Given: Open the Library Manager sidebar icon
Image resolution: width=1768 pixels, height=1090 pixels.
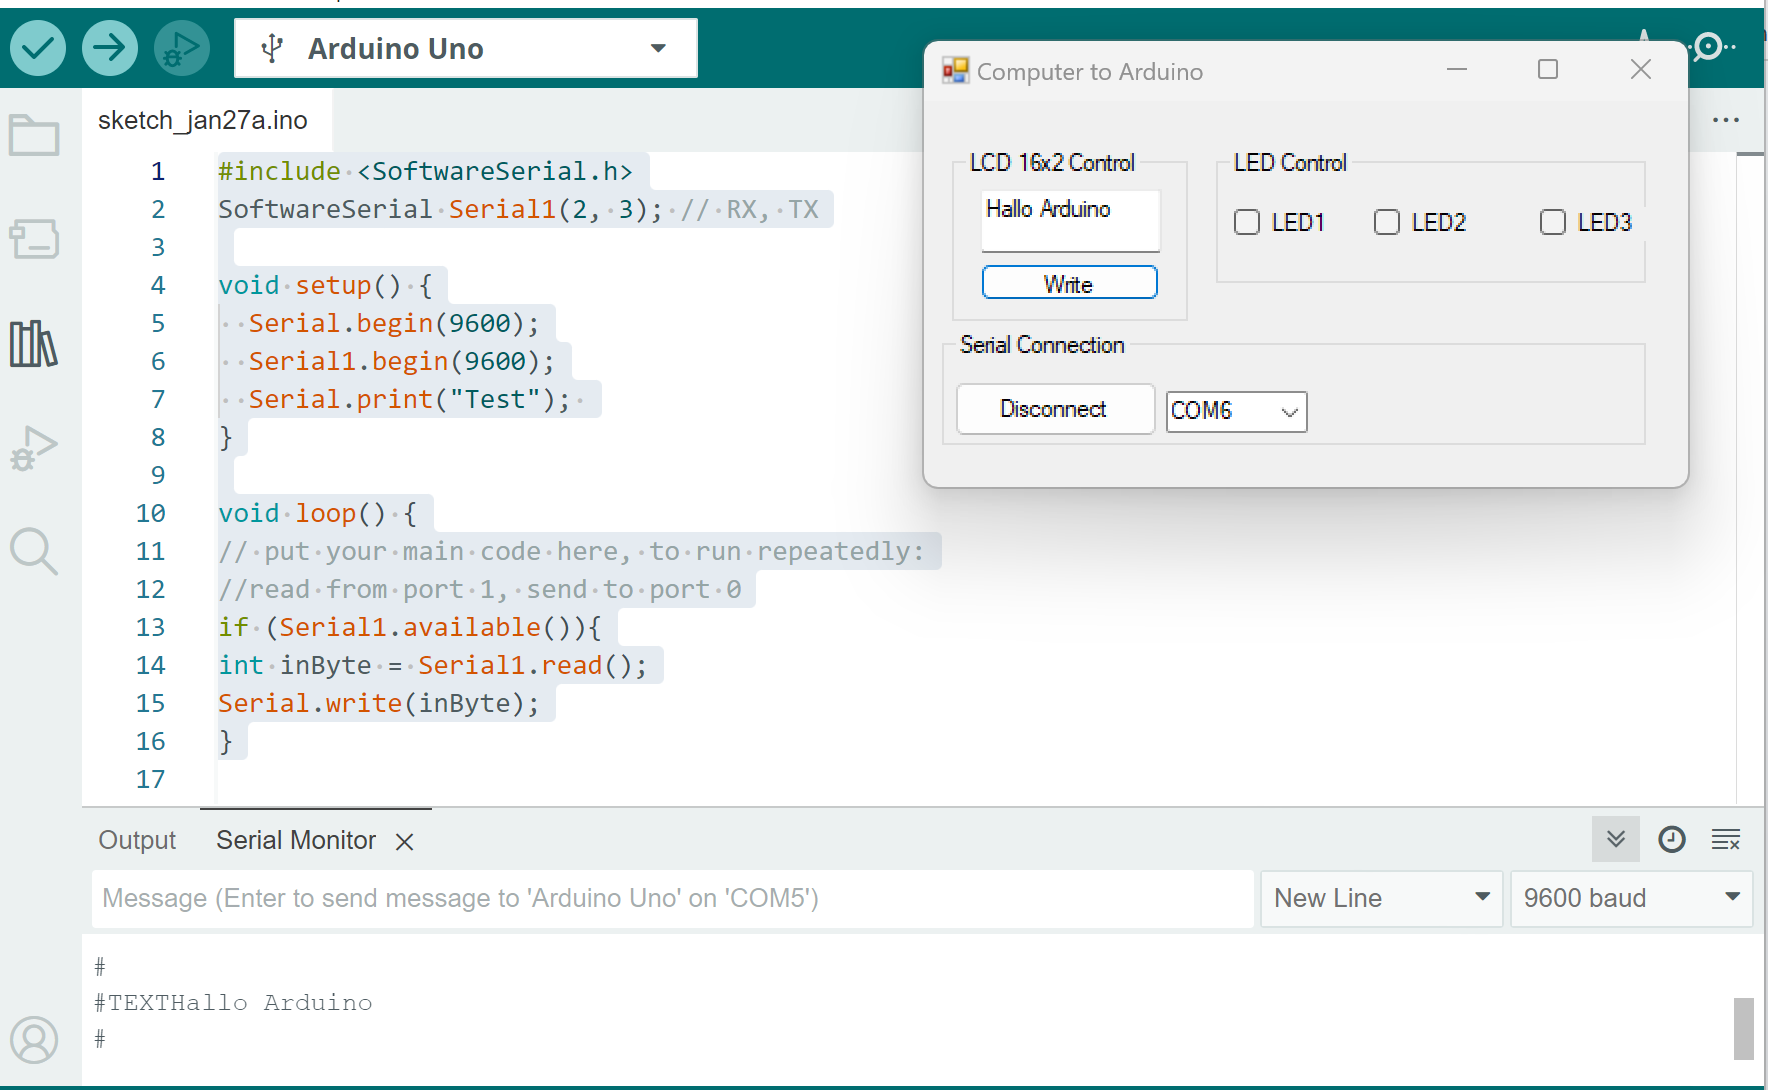Looking at the screenshot, I should [34, 344].
